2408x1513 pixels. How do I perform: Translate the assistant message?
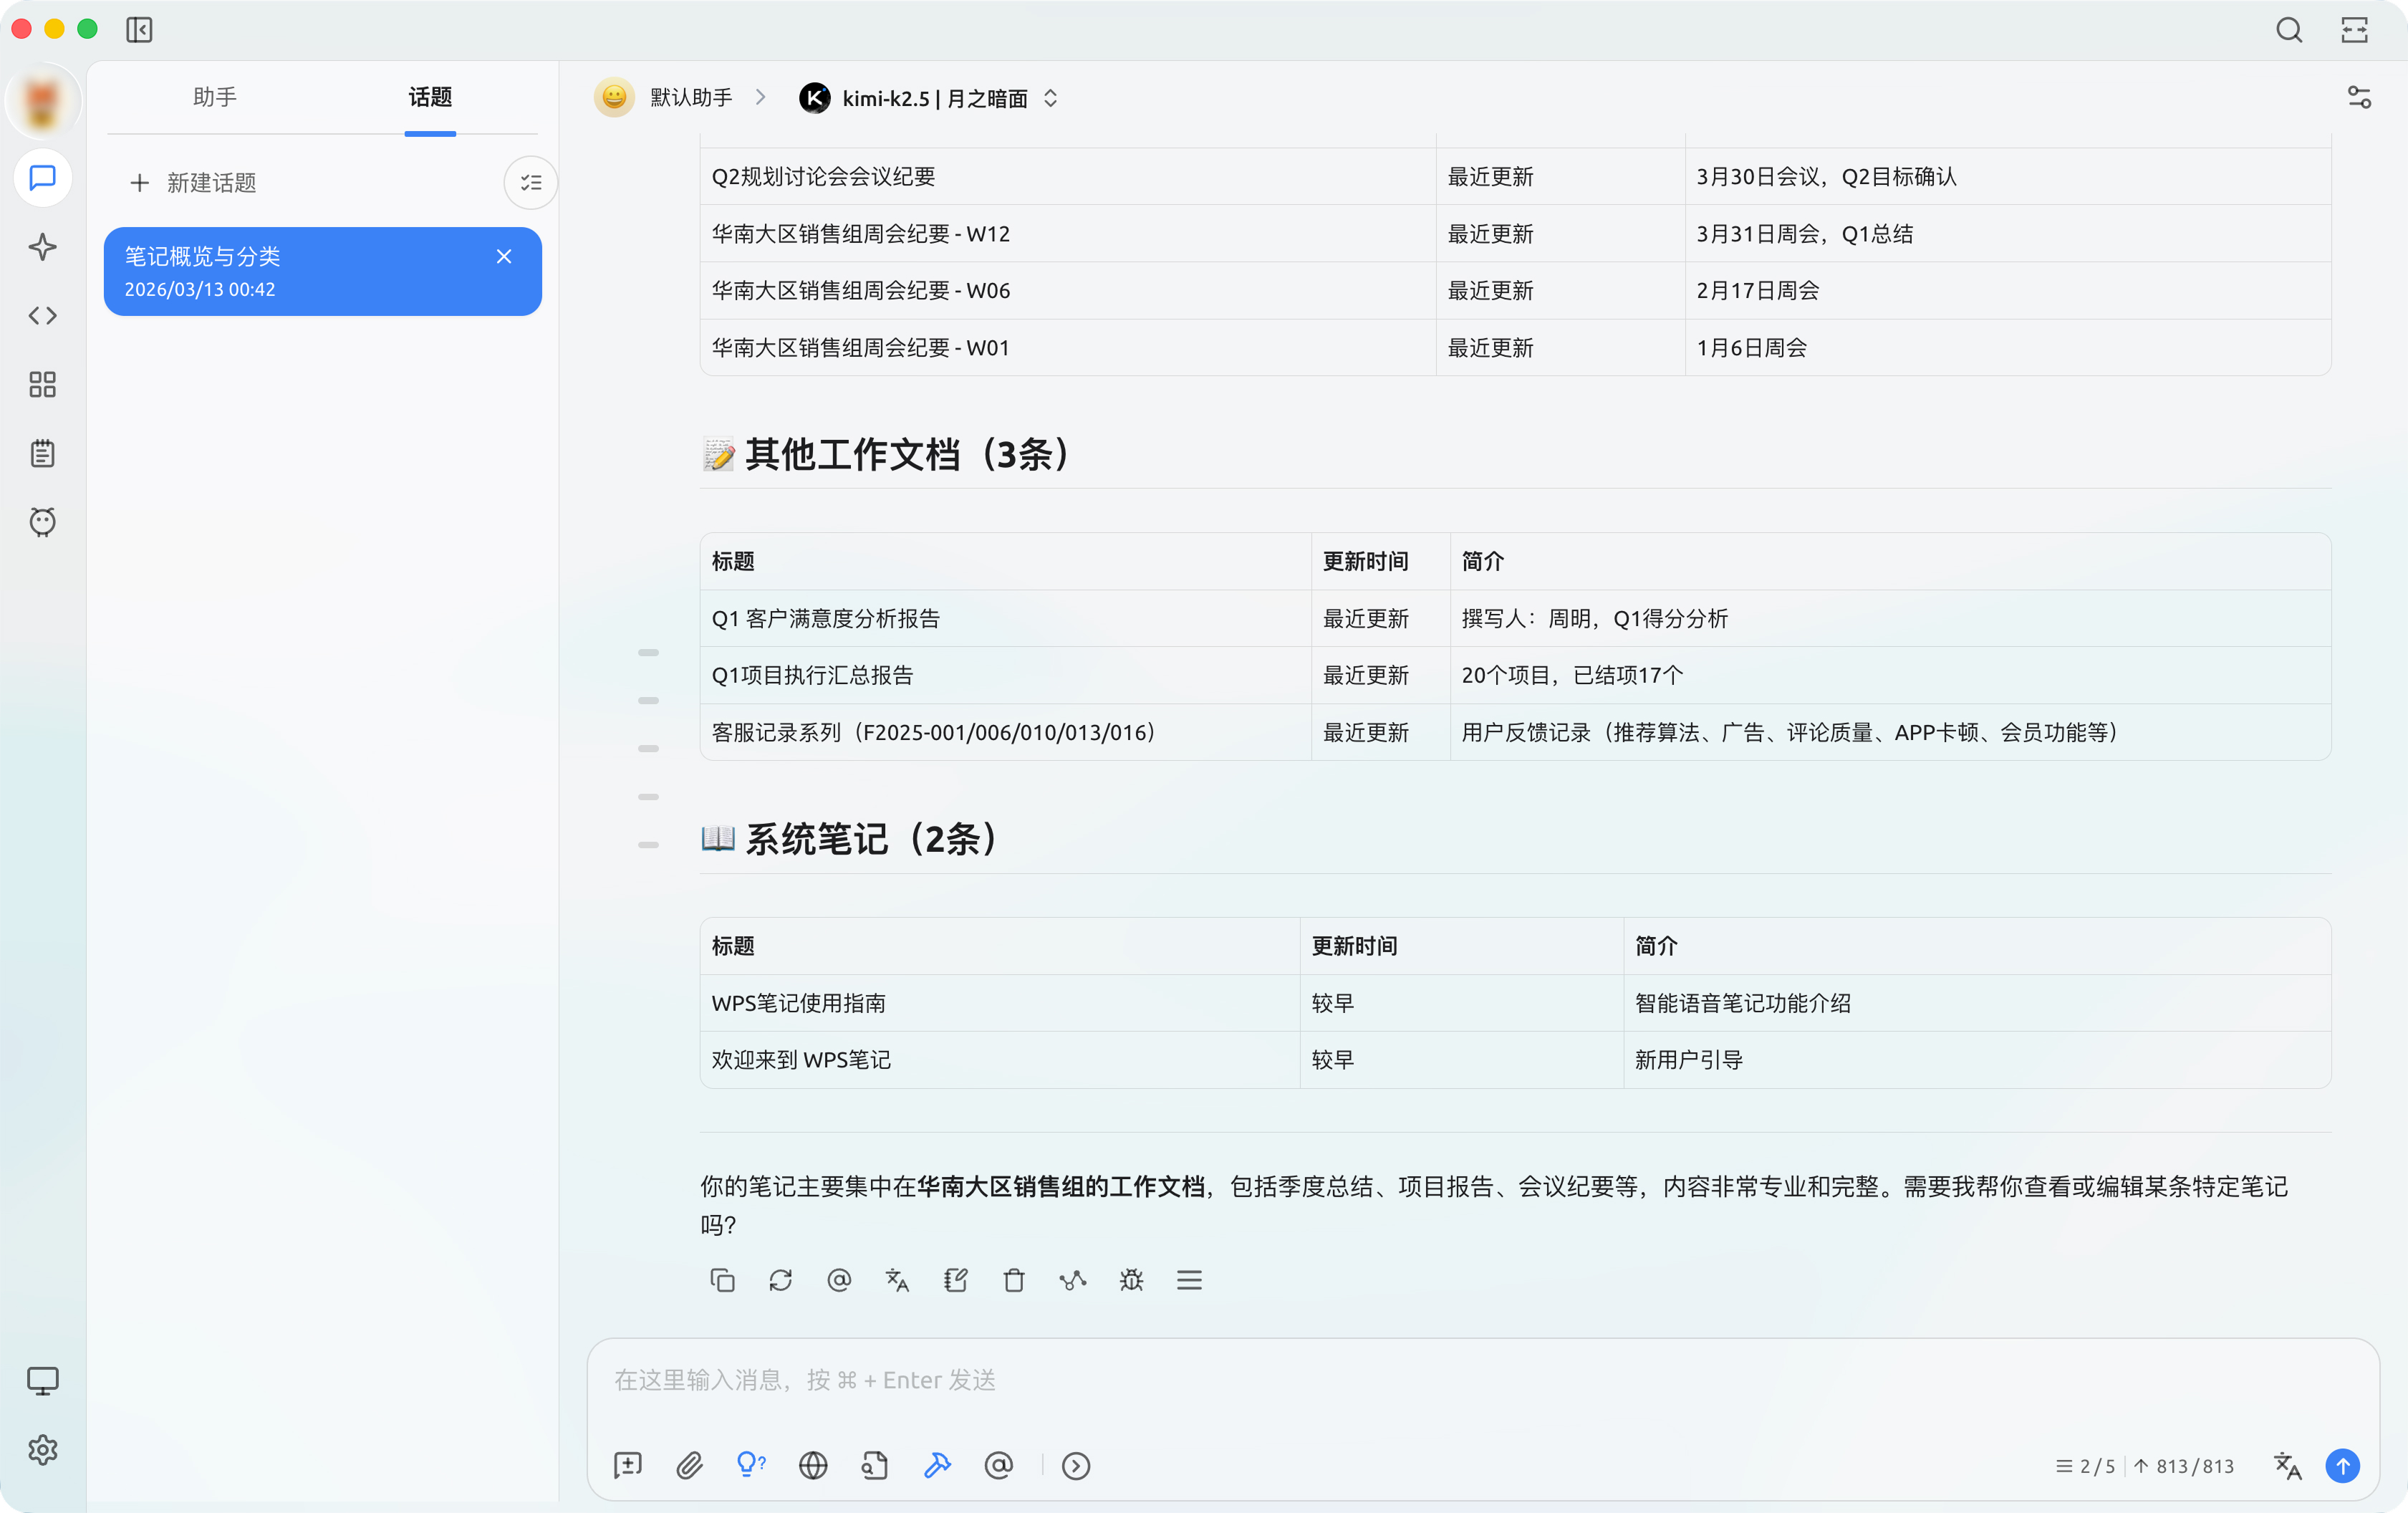[x=897, y=1281]
